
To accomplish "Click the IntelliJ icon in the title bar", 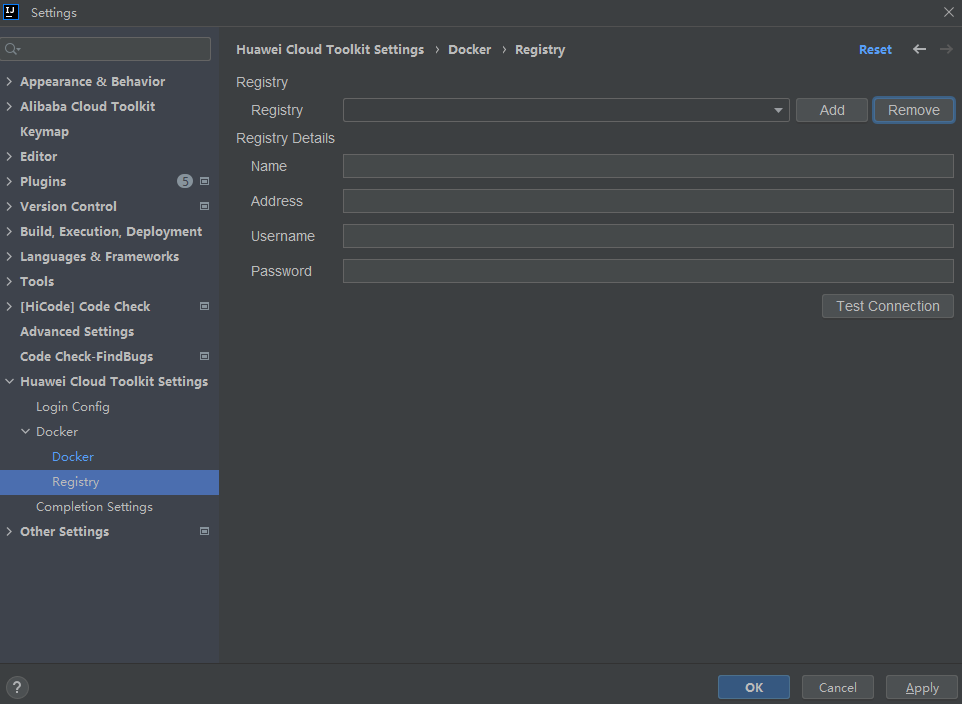I will [x=11, y=12].
